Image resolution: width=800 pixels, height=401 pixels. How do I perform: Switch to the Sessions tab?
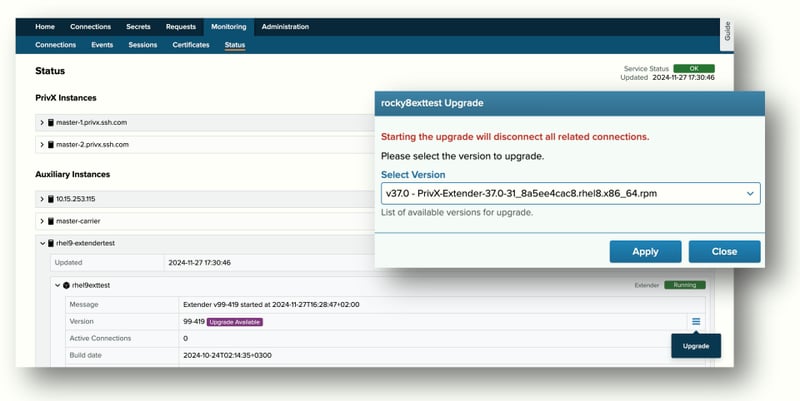click(x=142, y=45)
